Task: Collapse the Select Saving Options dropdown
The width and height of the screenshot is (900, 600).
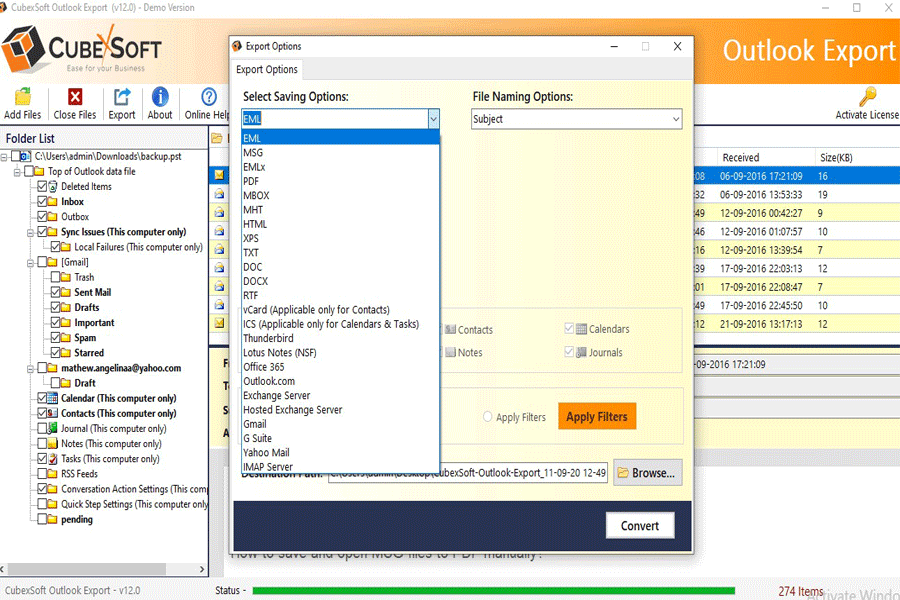Action: [x=433, y=119]
